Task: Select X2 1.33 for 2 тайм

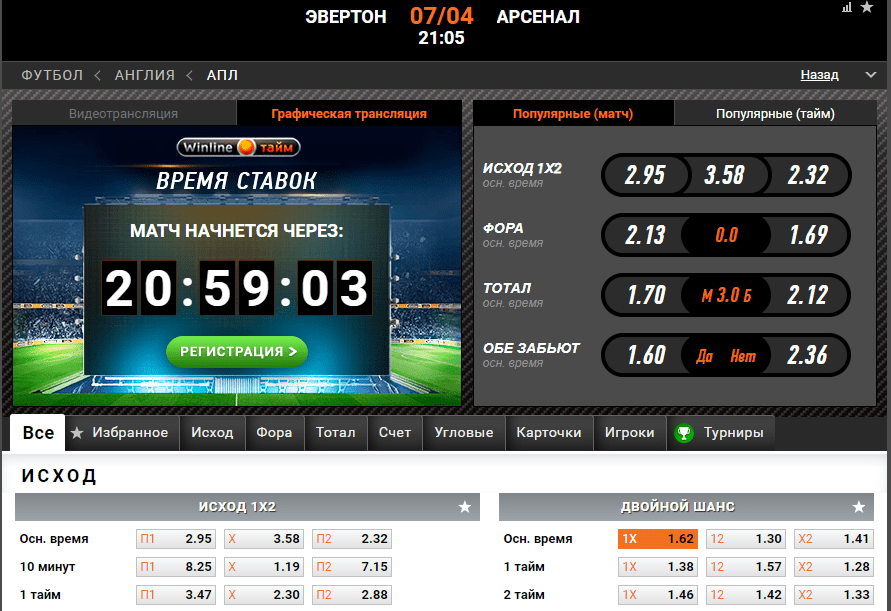Action: pos(834,595)
